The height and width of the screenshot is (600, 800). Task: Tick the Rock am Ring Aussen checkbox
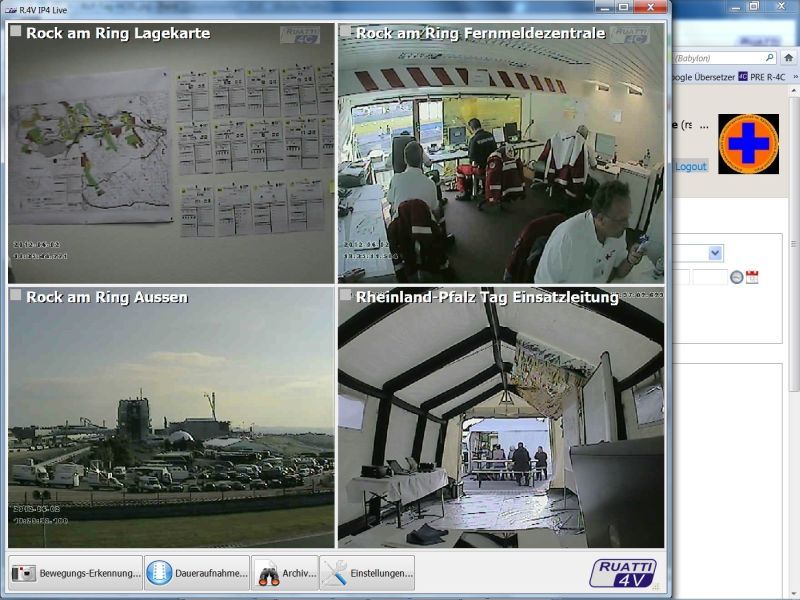16,295
